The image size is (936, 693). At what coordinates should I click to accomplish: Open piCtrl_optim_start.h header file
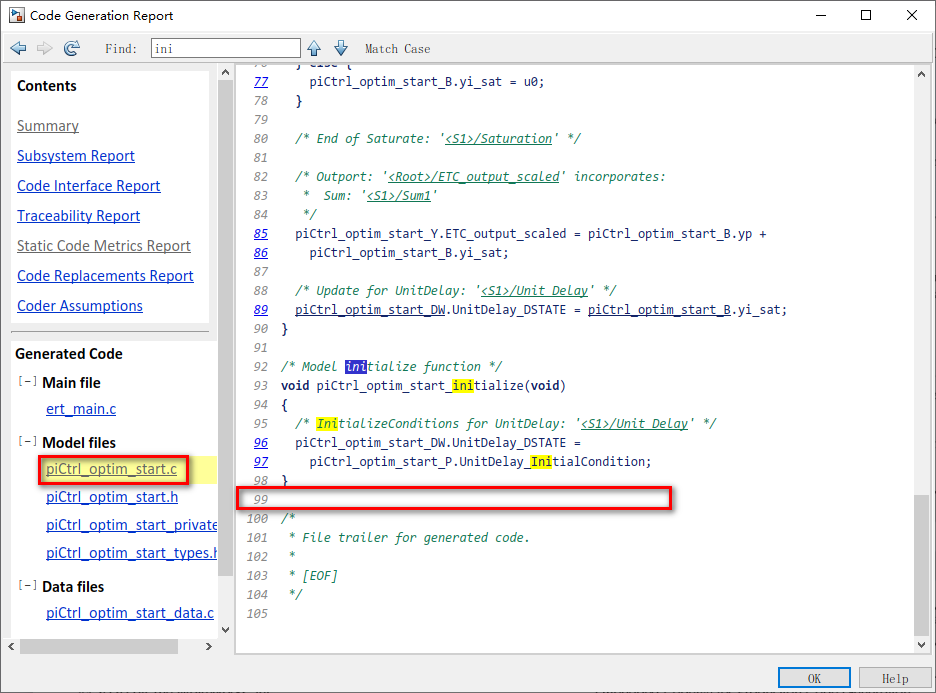[112, 497]
